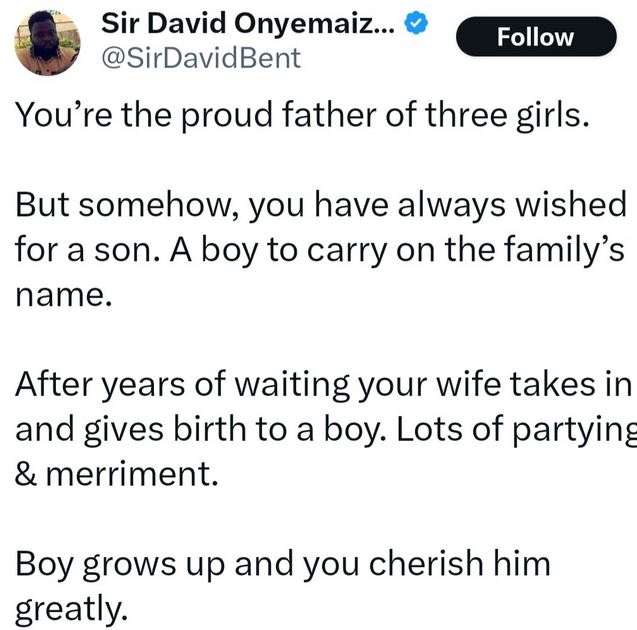The width and height of the screenshot is (637, 630).
Task: Click the word "partying" in the tweet
Action: point(575,431)
